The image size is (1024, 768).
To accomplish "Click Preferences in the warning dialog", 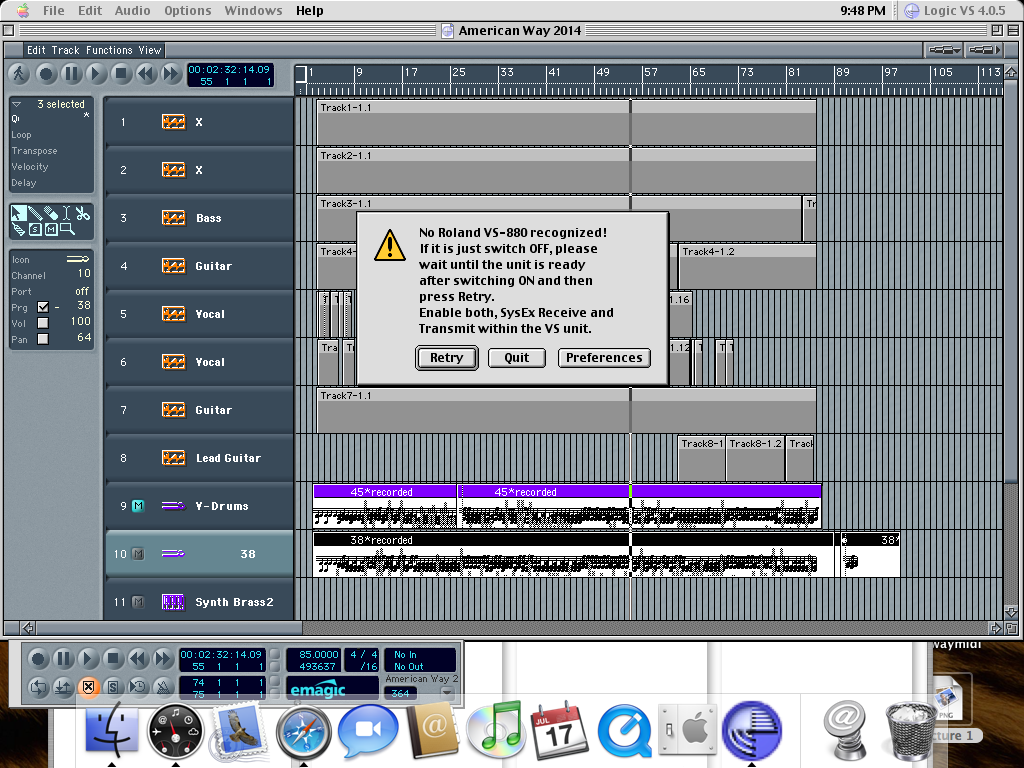I will click(x=604, y=358).
